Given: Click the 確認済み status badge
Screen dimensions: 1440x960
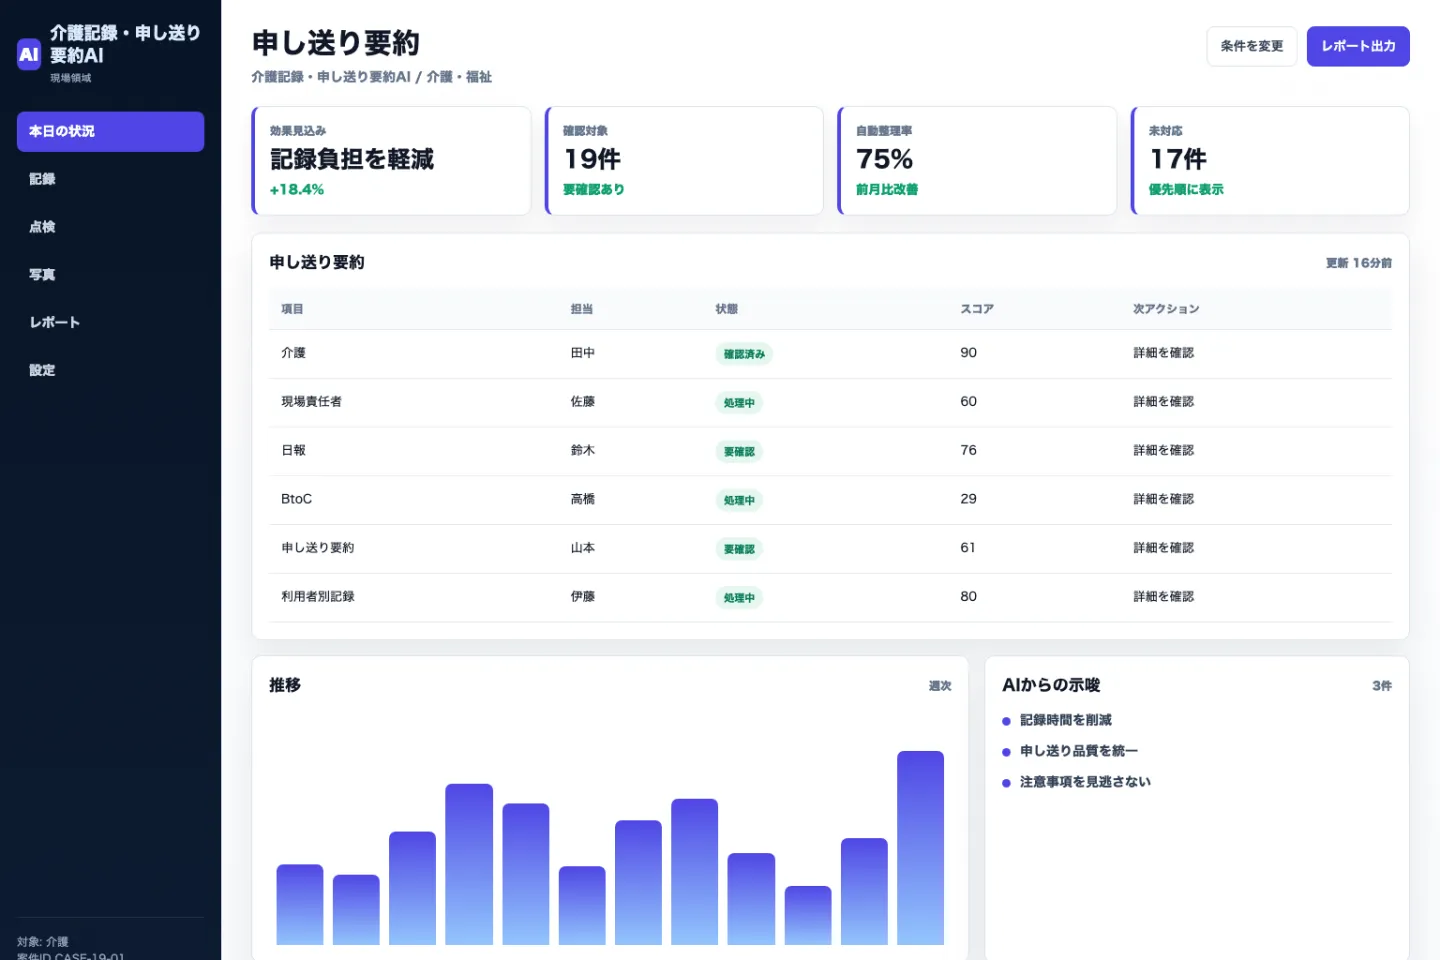Looking at the screenshot, I should [x=744, y=354].
